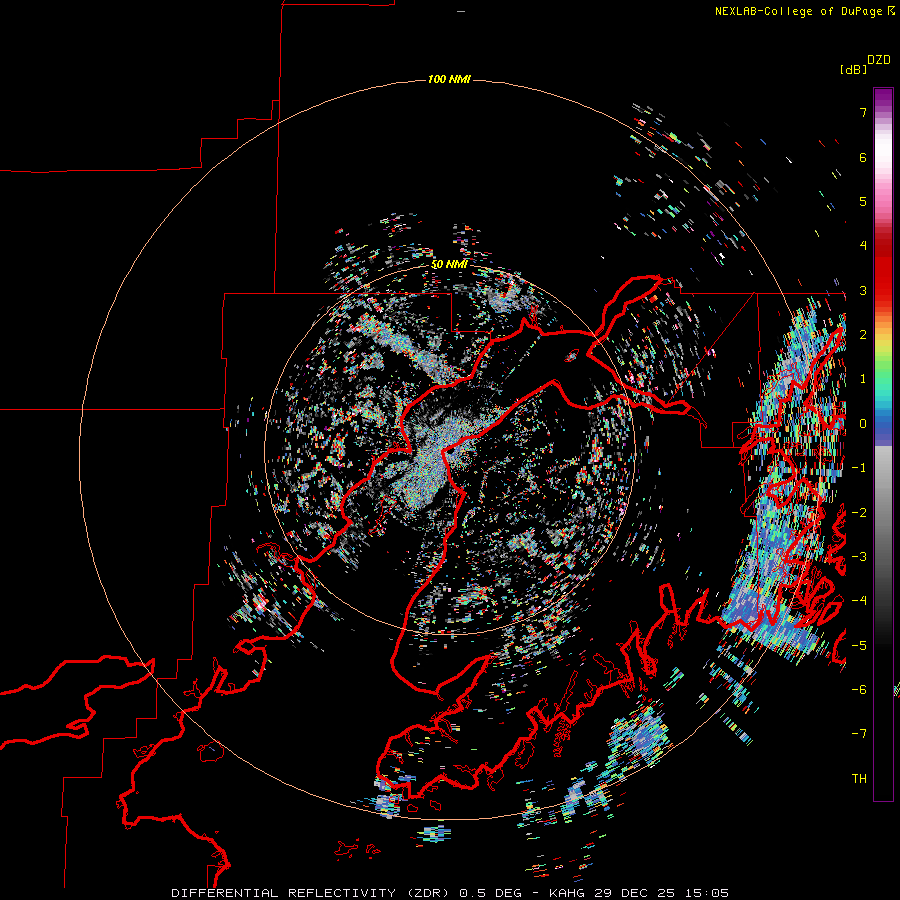The height and width of the screenshot is (900, 900).
Task: Click the DZD legend title
Action: [879, 60]
